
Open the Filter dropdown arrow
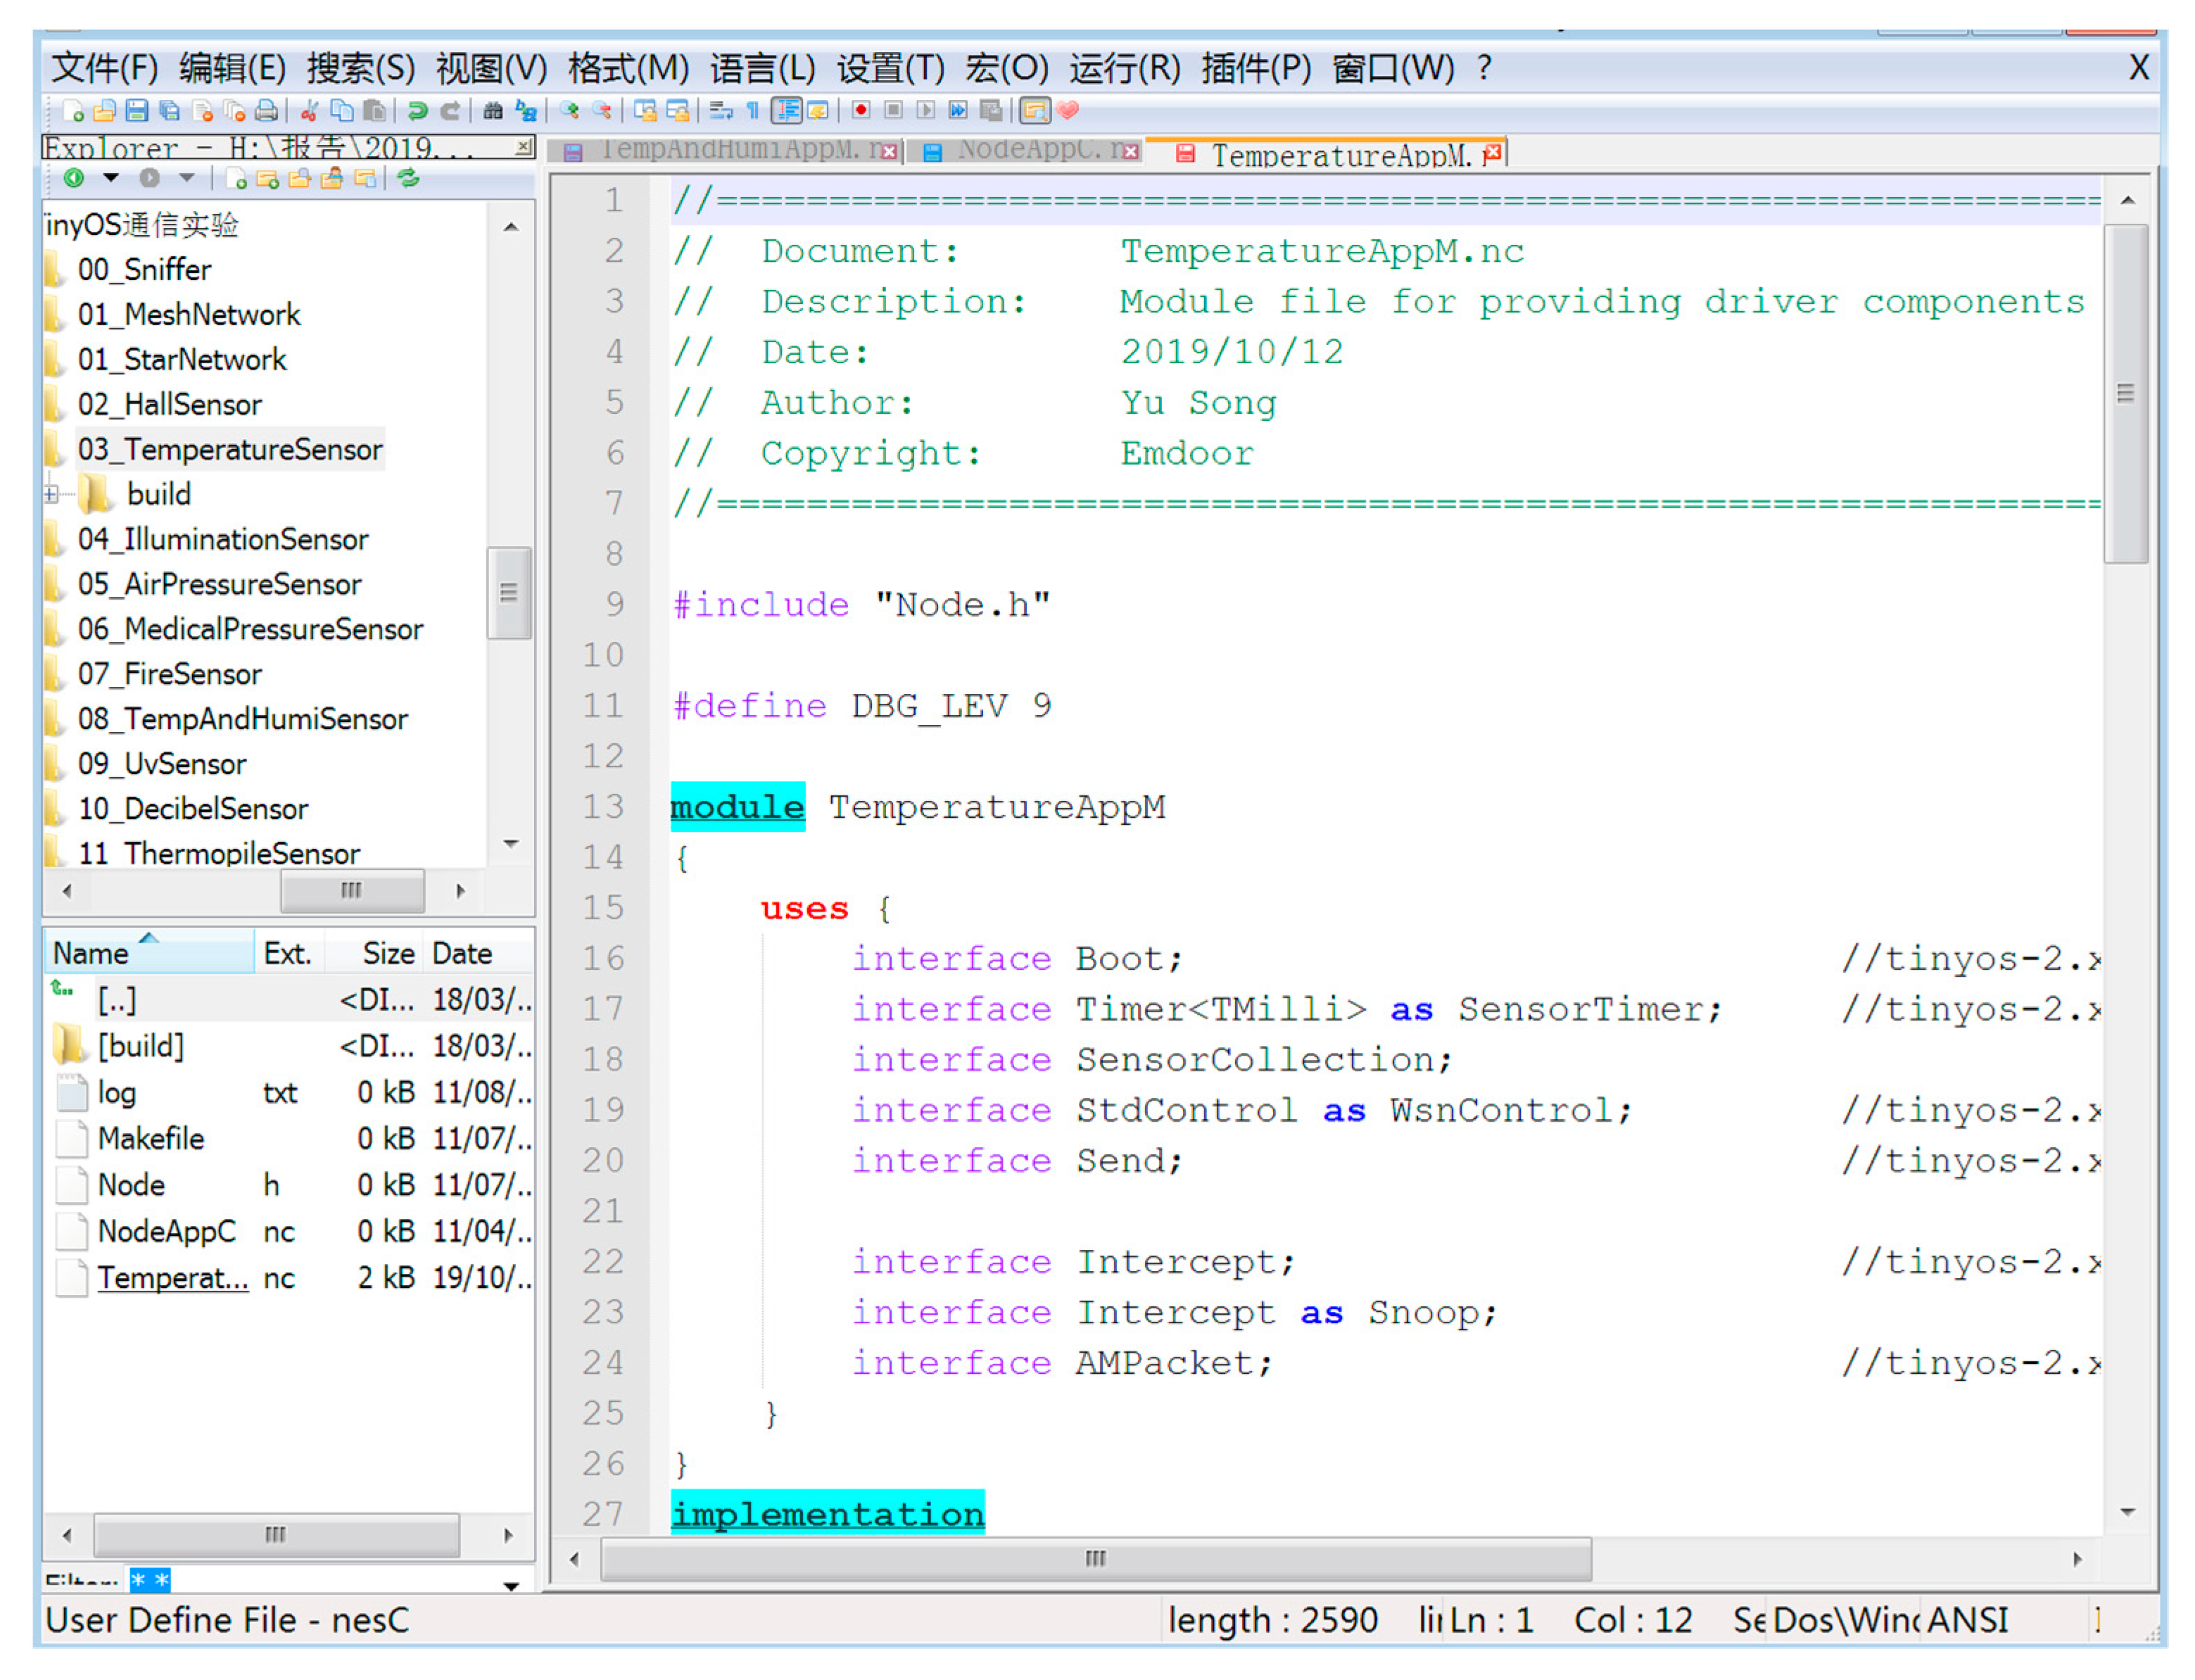[x=511, y=1586]
